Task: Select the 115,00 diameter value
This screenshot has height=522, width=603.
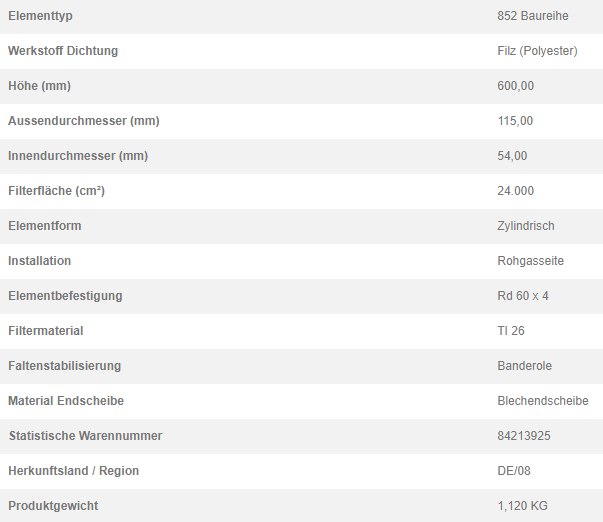Action: tap(515, 121)
